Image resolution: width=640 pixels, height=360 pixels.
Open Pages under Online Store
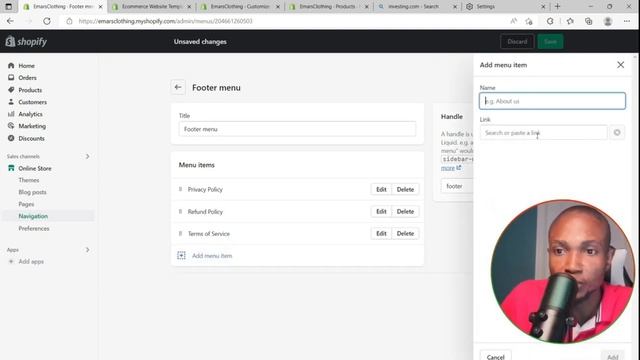click(x=26, y=204)
